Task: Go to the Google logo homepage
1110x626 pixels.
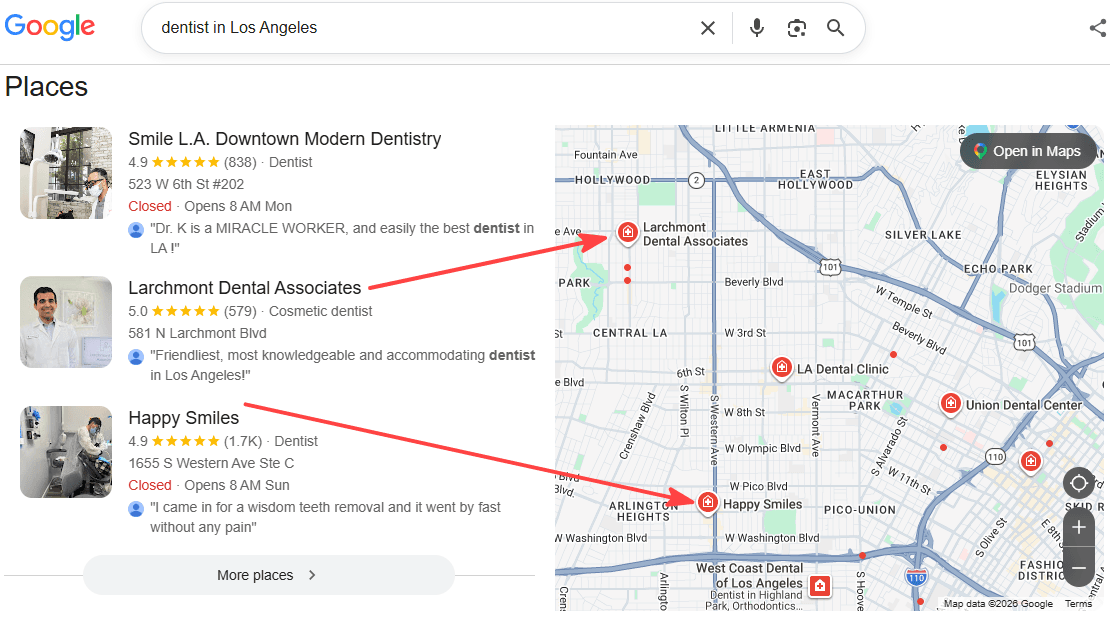Action: (50, 27)
